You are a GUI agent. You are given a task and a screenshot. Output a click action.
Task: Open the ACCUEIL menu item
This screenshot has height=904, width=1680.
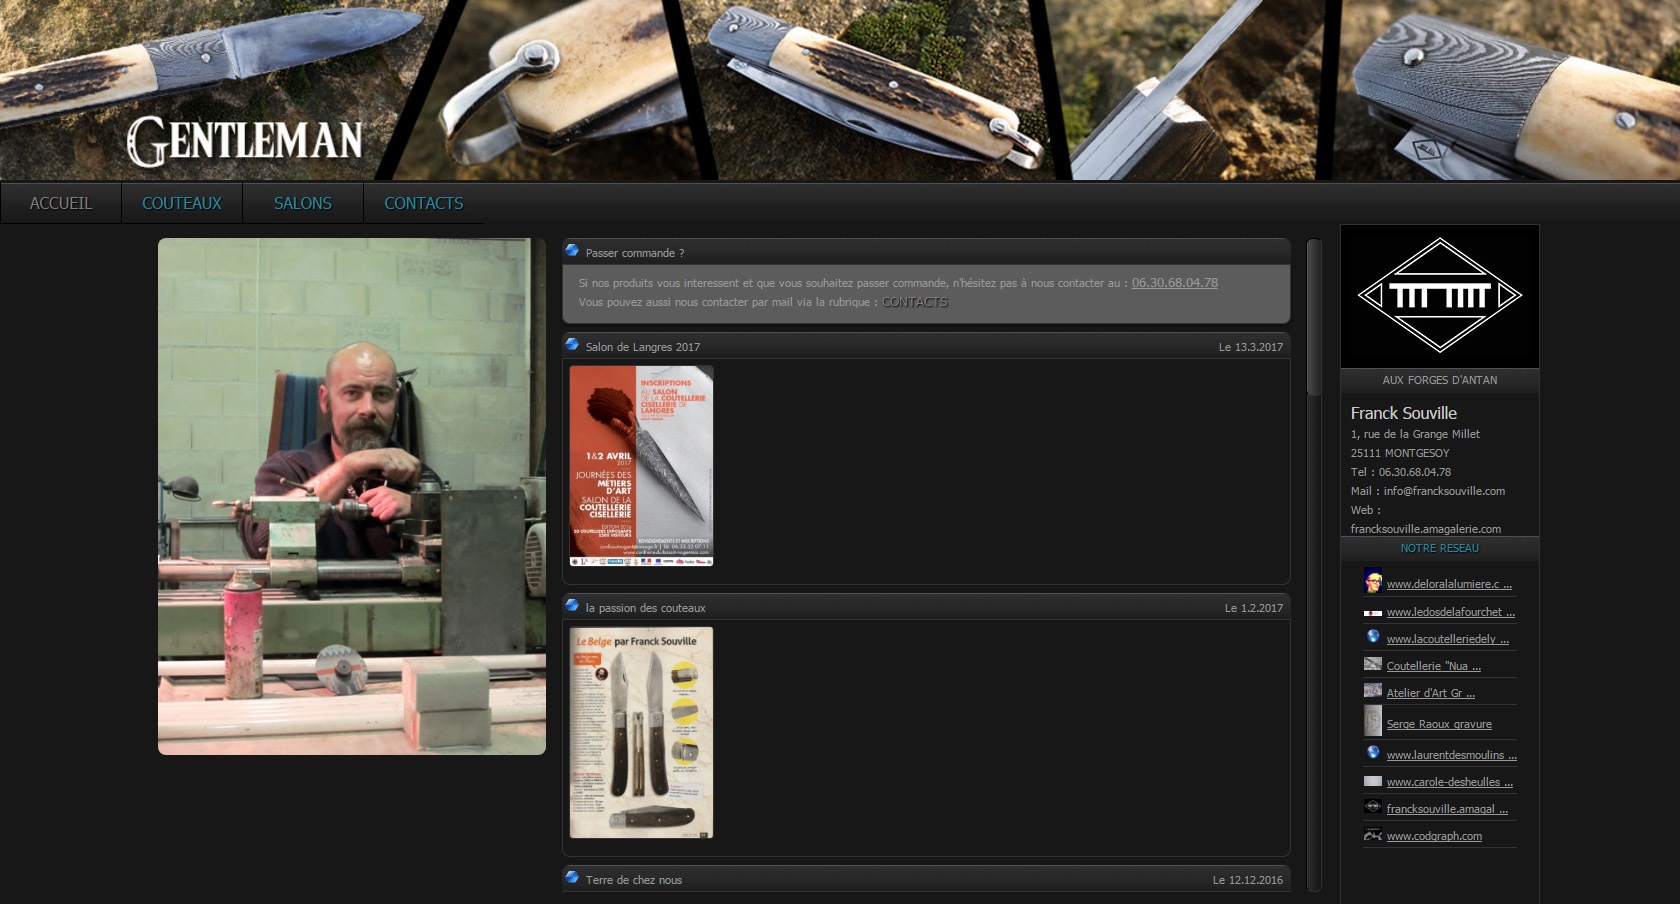61,203
